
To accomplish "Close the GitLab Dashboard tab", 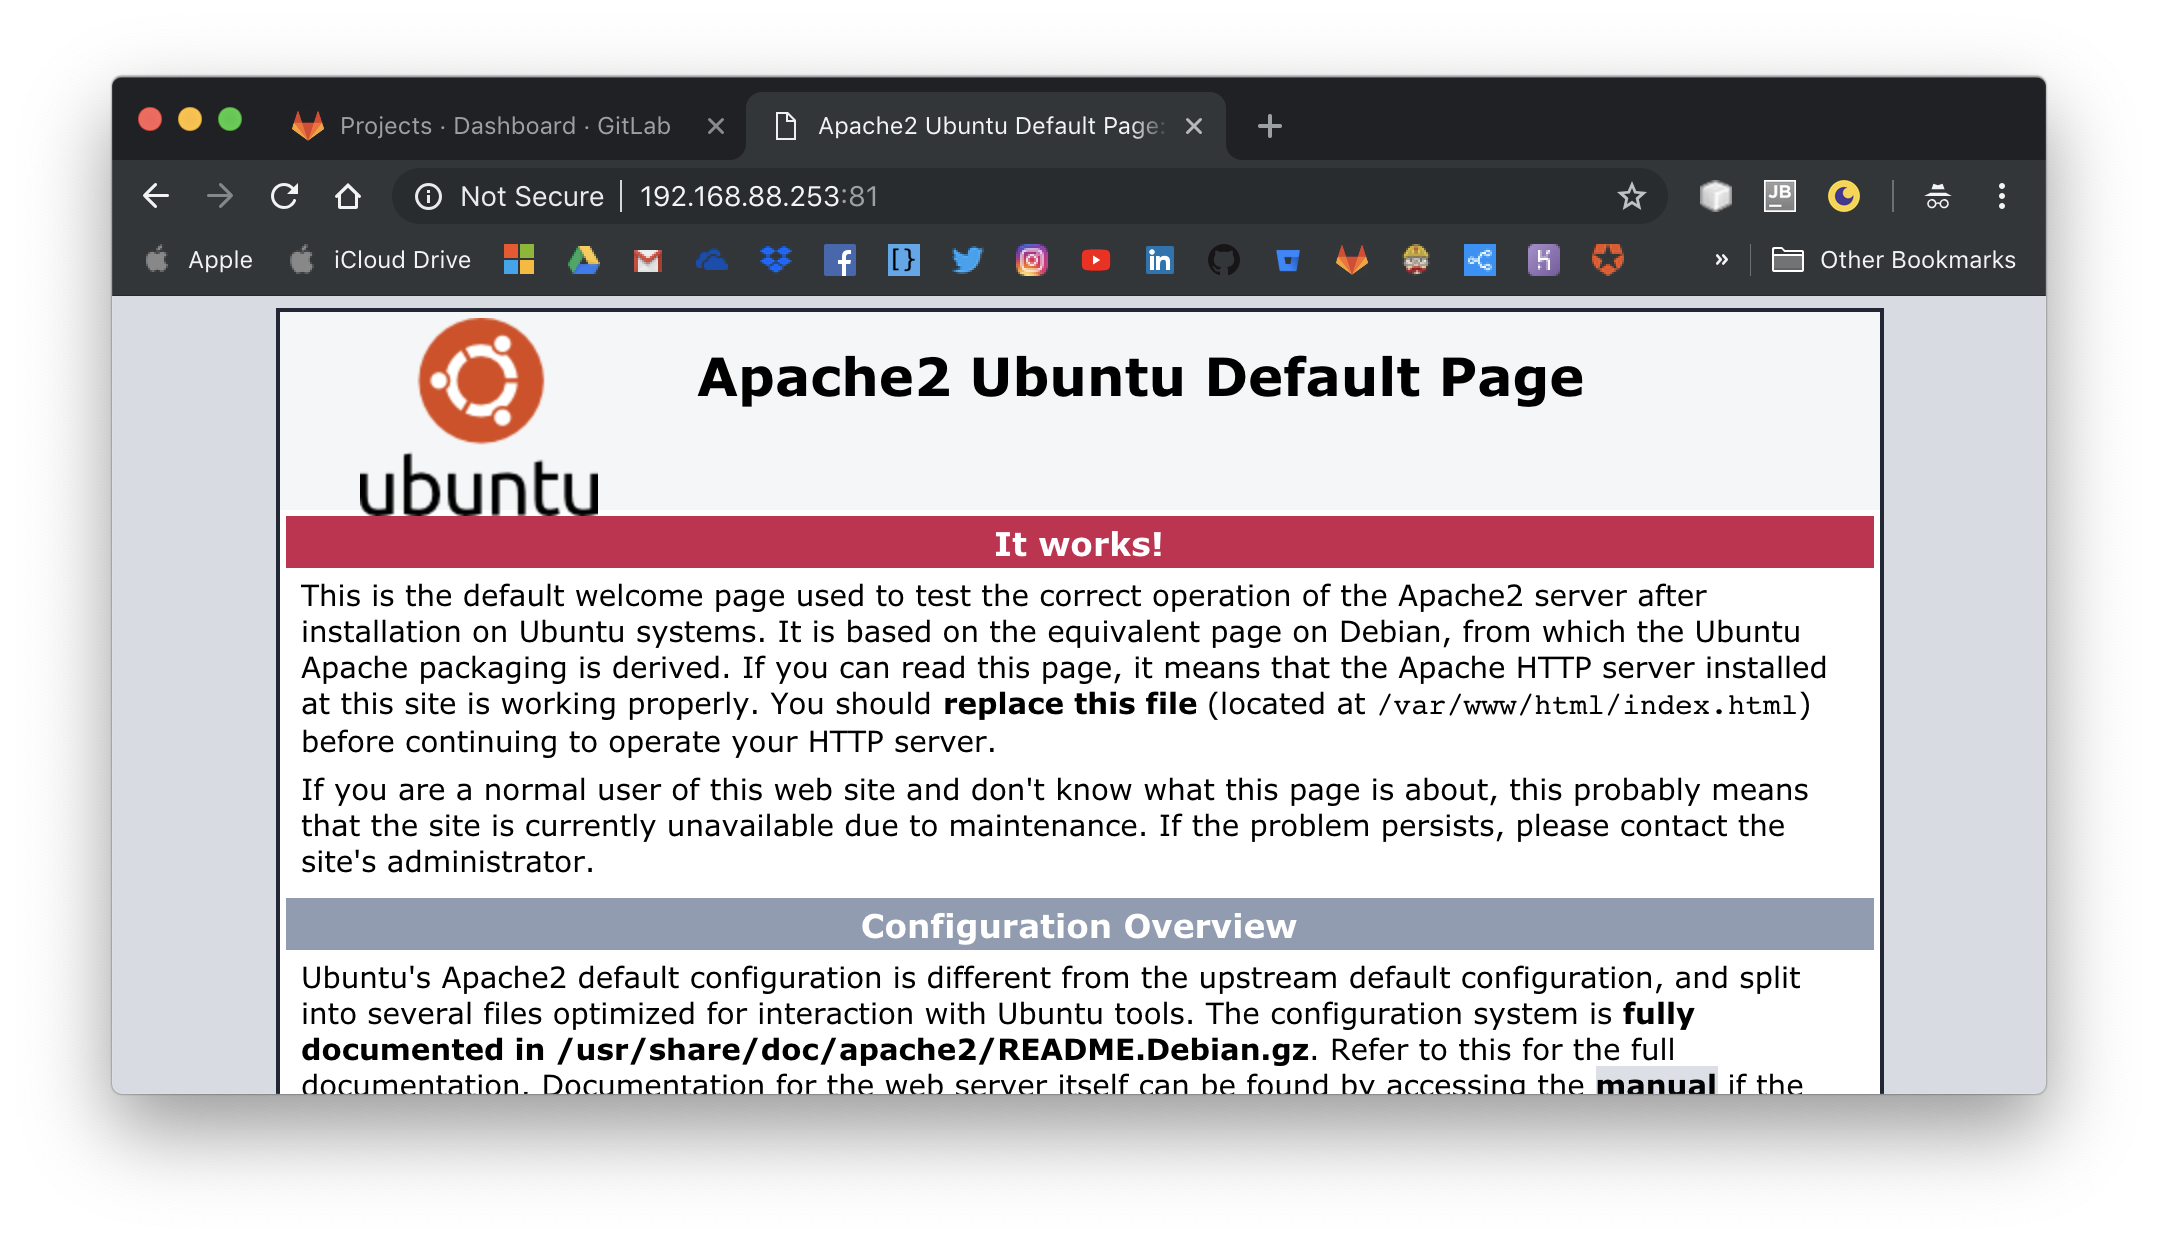I will [716, 126].
